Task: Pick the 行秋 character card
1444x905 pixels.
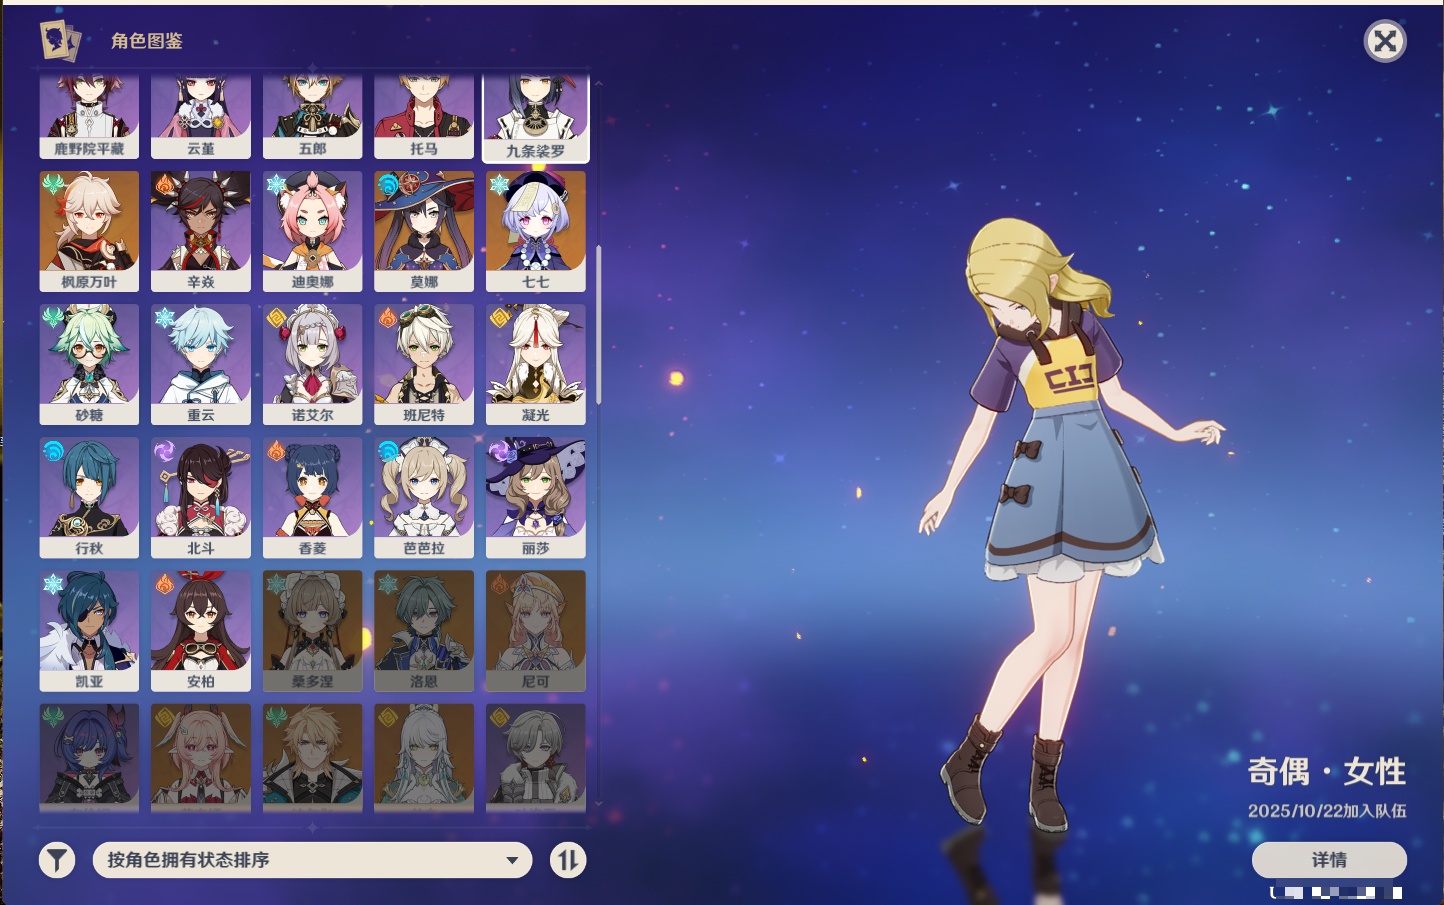Action: pos(89,498)
